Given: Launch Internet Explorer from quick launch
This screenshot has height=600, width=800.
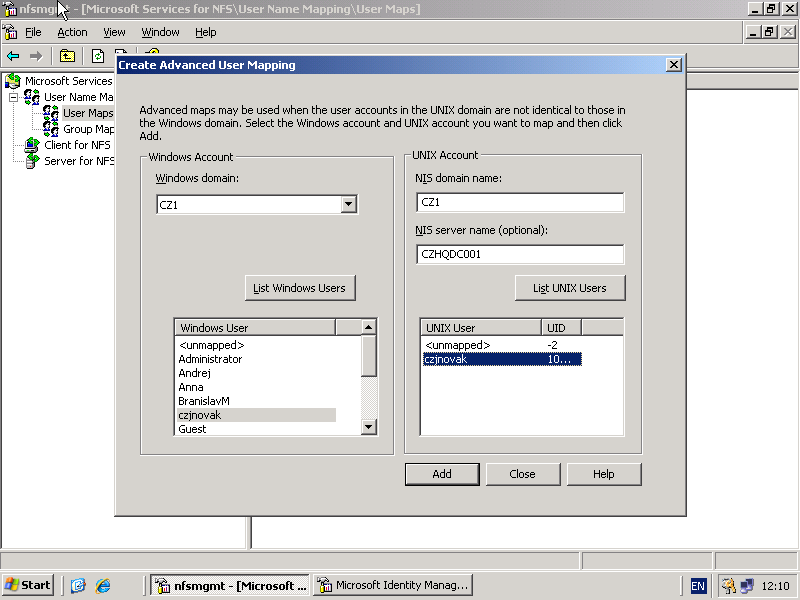Looking at the screenshot, I should tap(103, 585).
